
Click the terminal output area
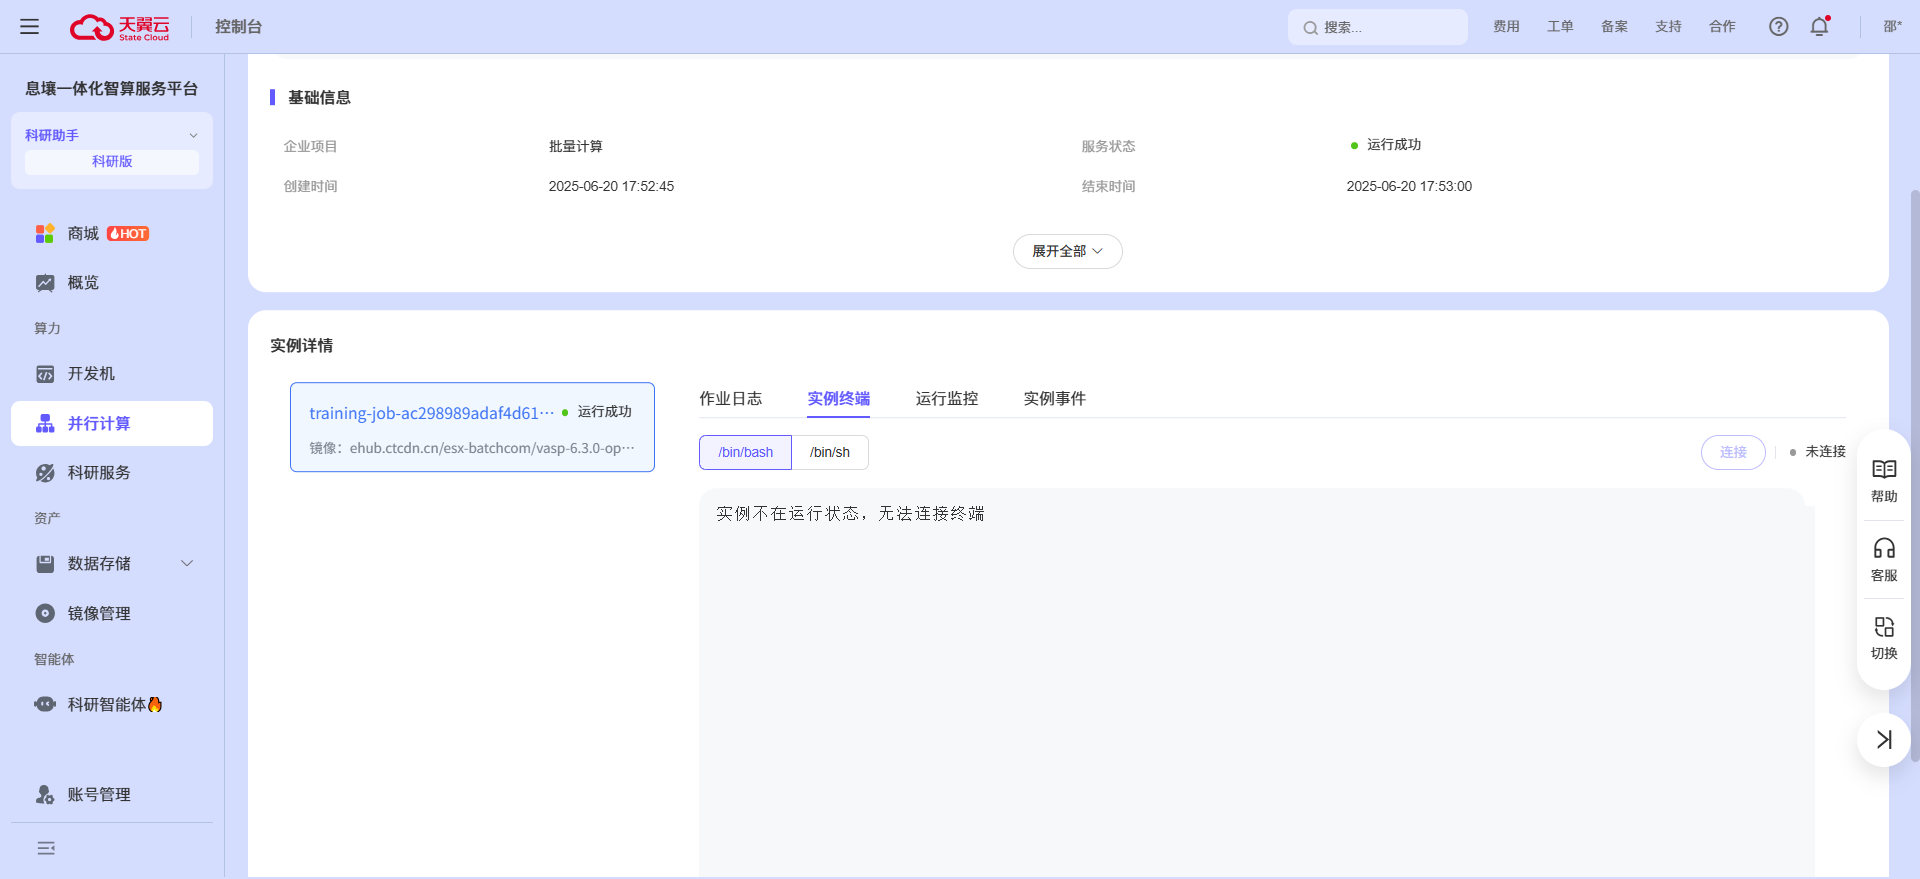coord(1256,682)
